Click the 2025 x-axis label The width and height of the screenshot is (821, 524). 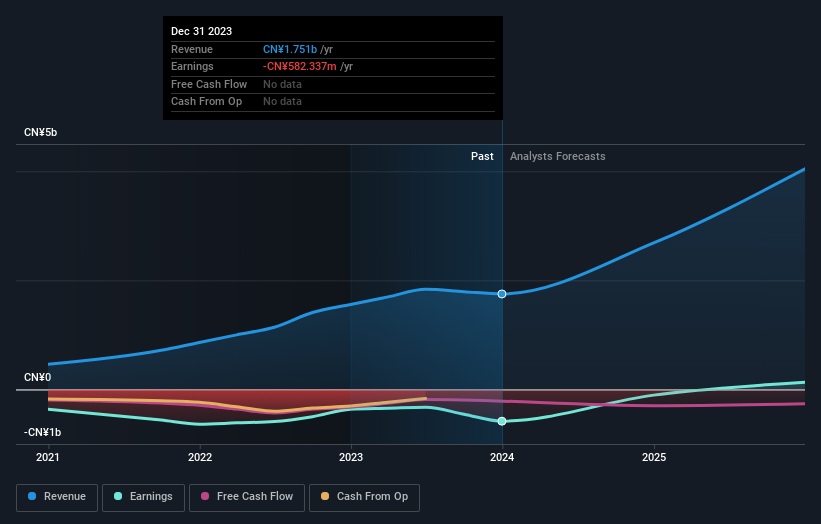coord(654,458)
